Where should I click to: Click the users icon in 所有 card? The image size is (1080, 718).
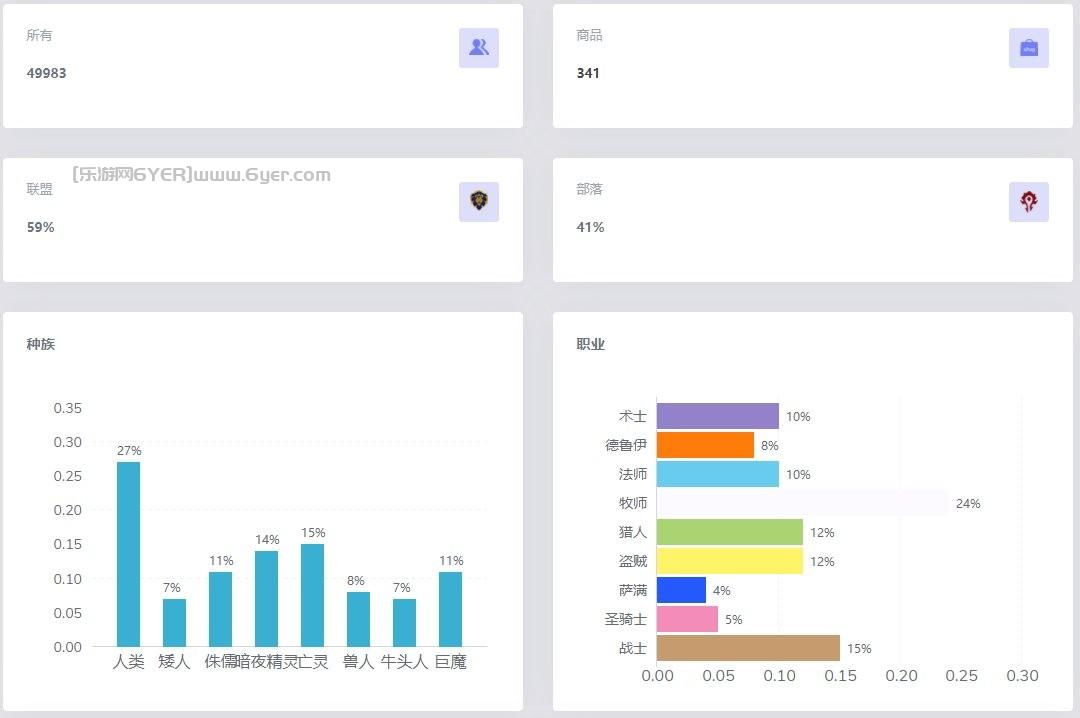tap(478, 48)
